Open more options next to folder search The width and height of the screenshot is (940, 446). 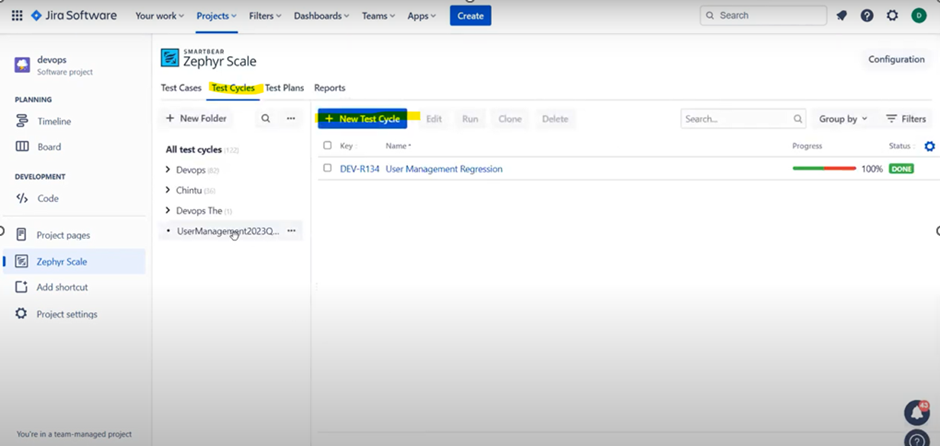point(291,118)
